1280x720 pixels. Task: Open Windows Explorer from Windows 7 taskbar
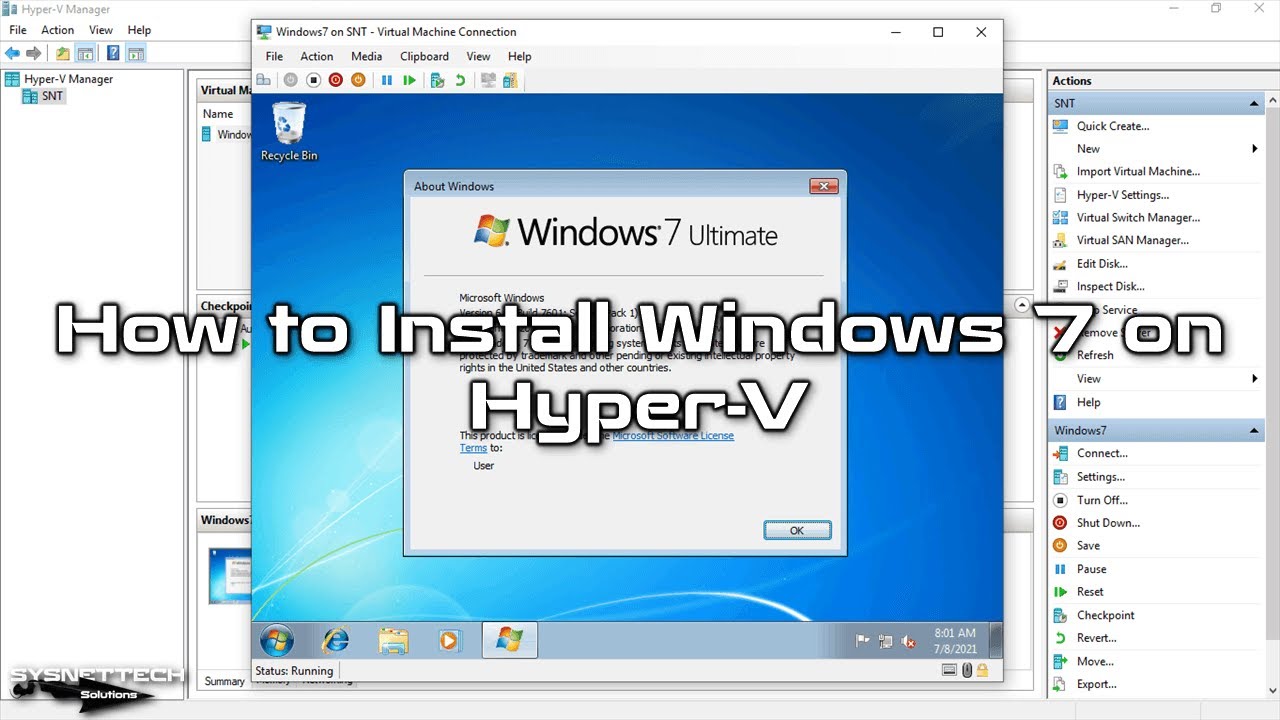click(393, 640)
